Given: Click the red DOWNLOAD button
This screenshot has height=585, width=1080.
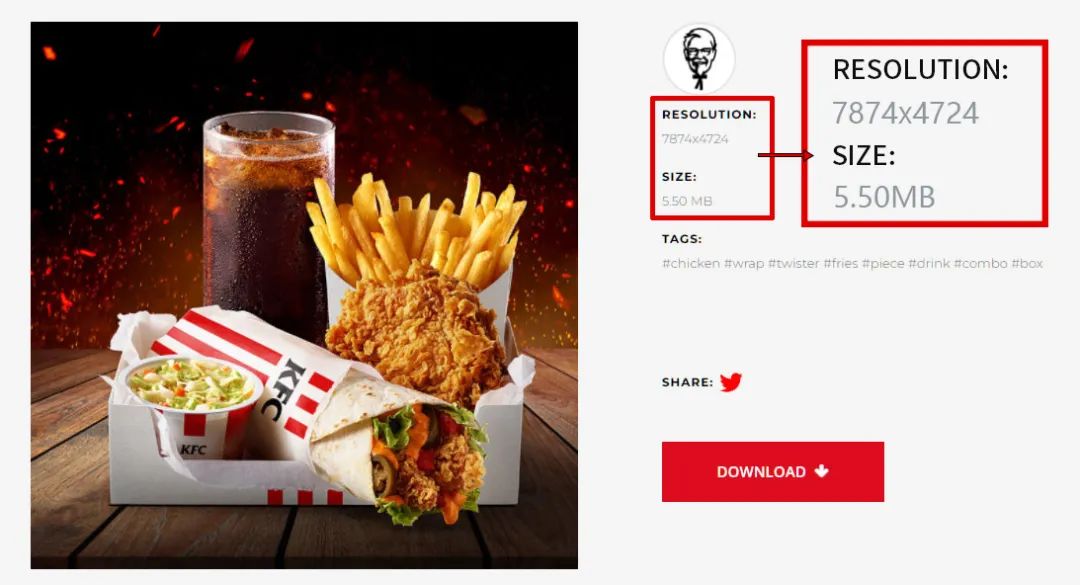Looking at the screenshot, I should click(773, 472).
